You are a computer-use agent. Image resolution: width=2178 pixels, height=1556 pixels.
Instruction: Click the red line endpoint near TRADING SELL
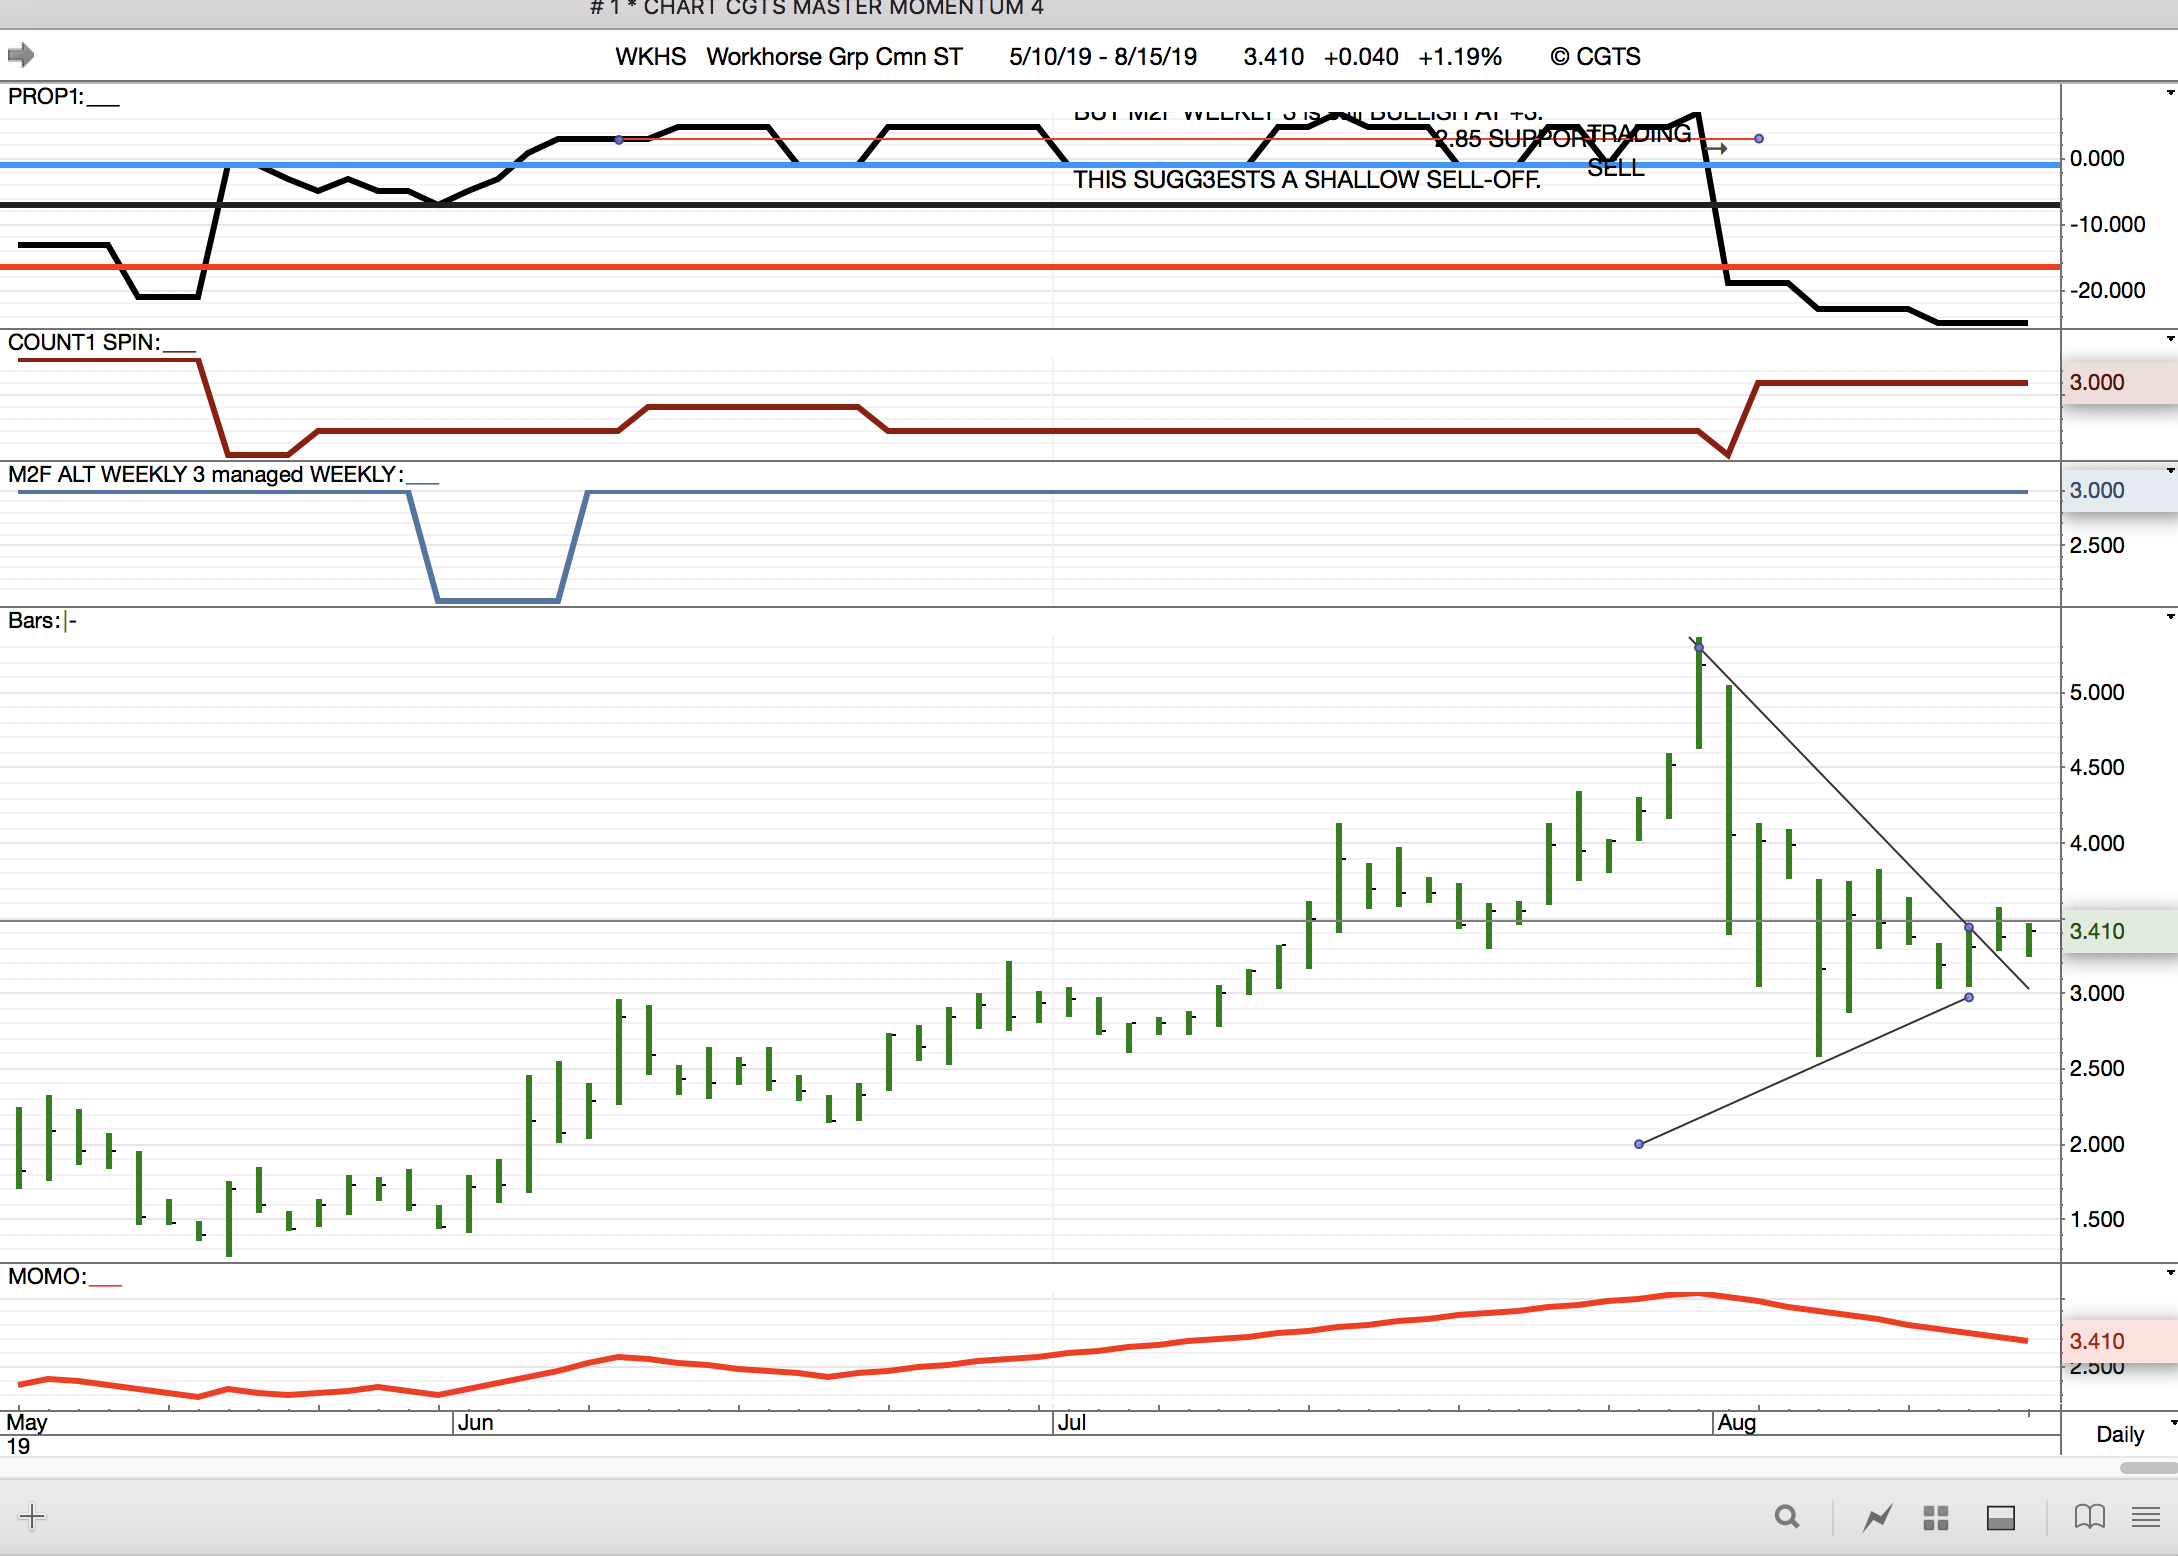pyautogui.click(x=1759, y=139)
